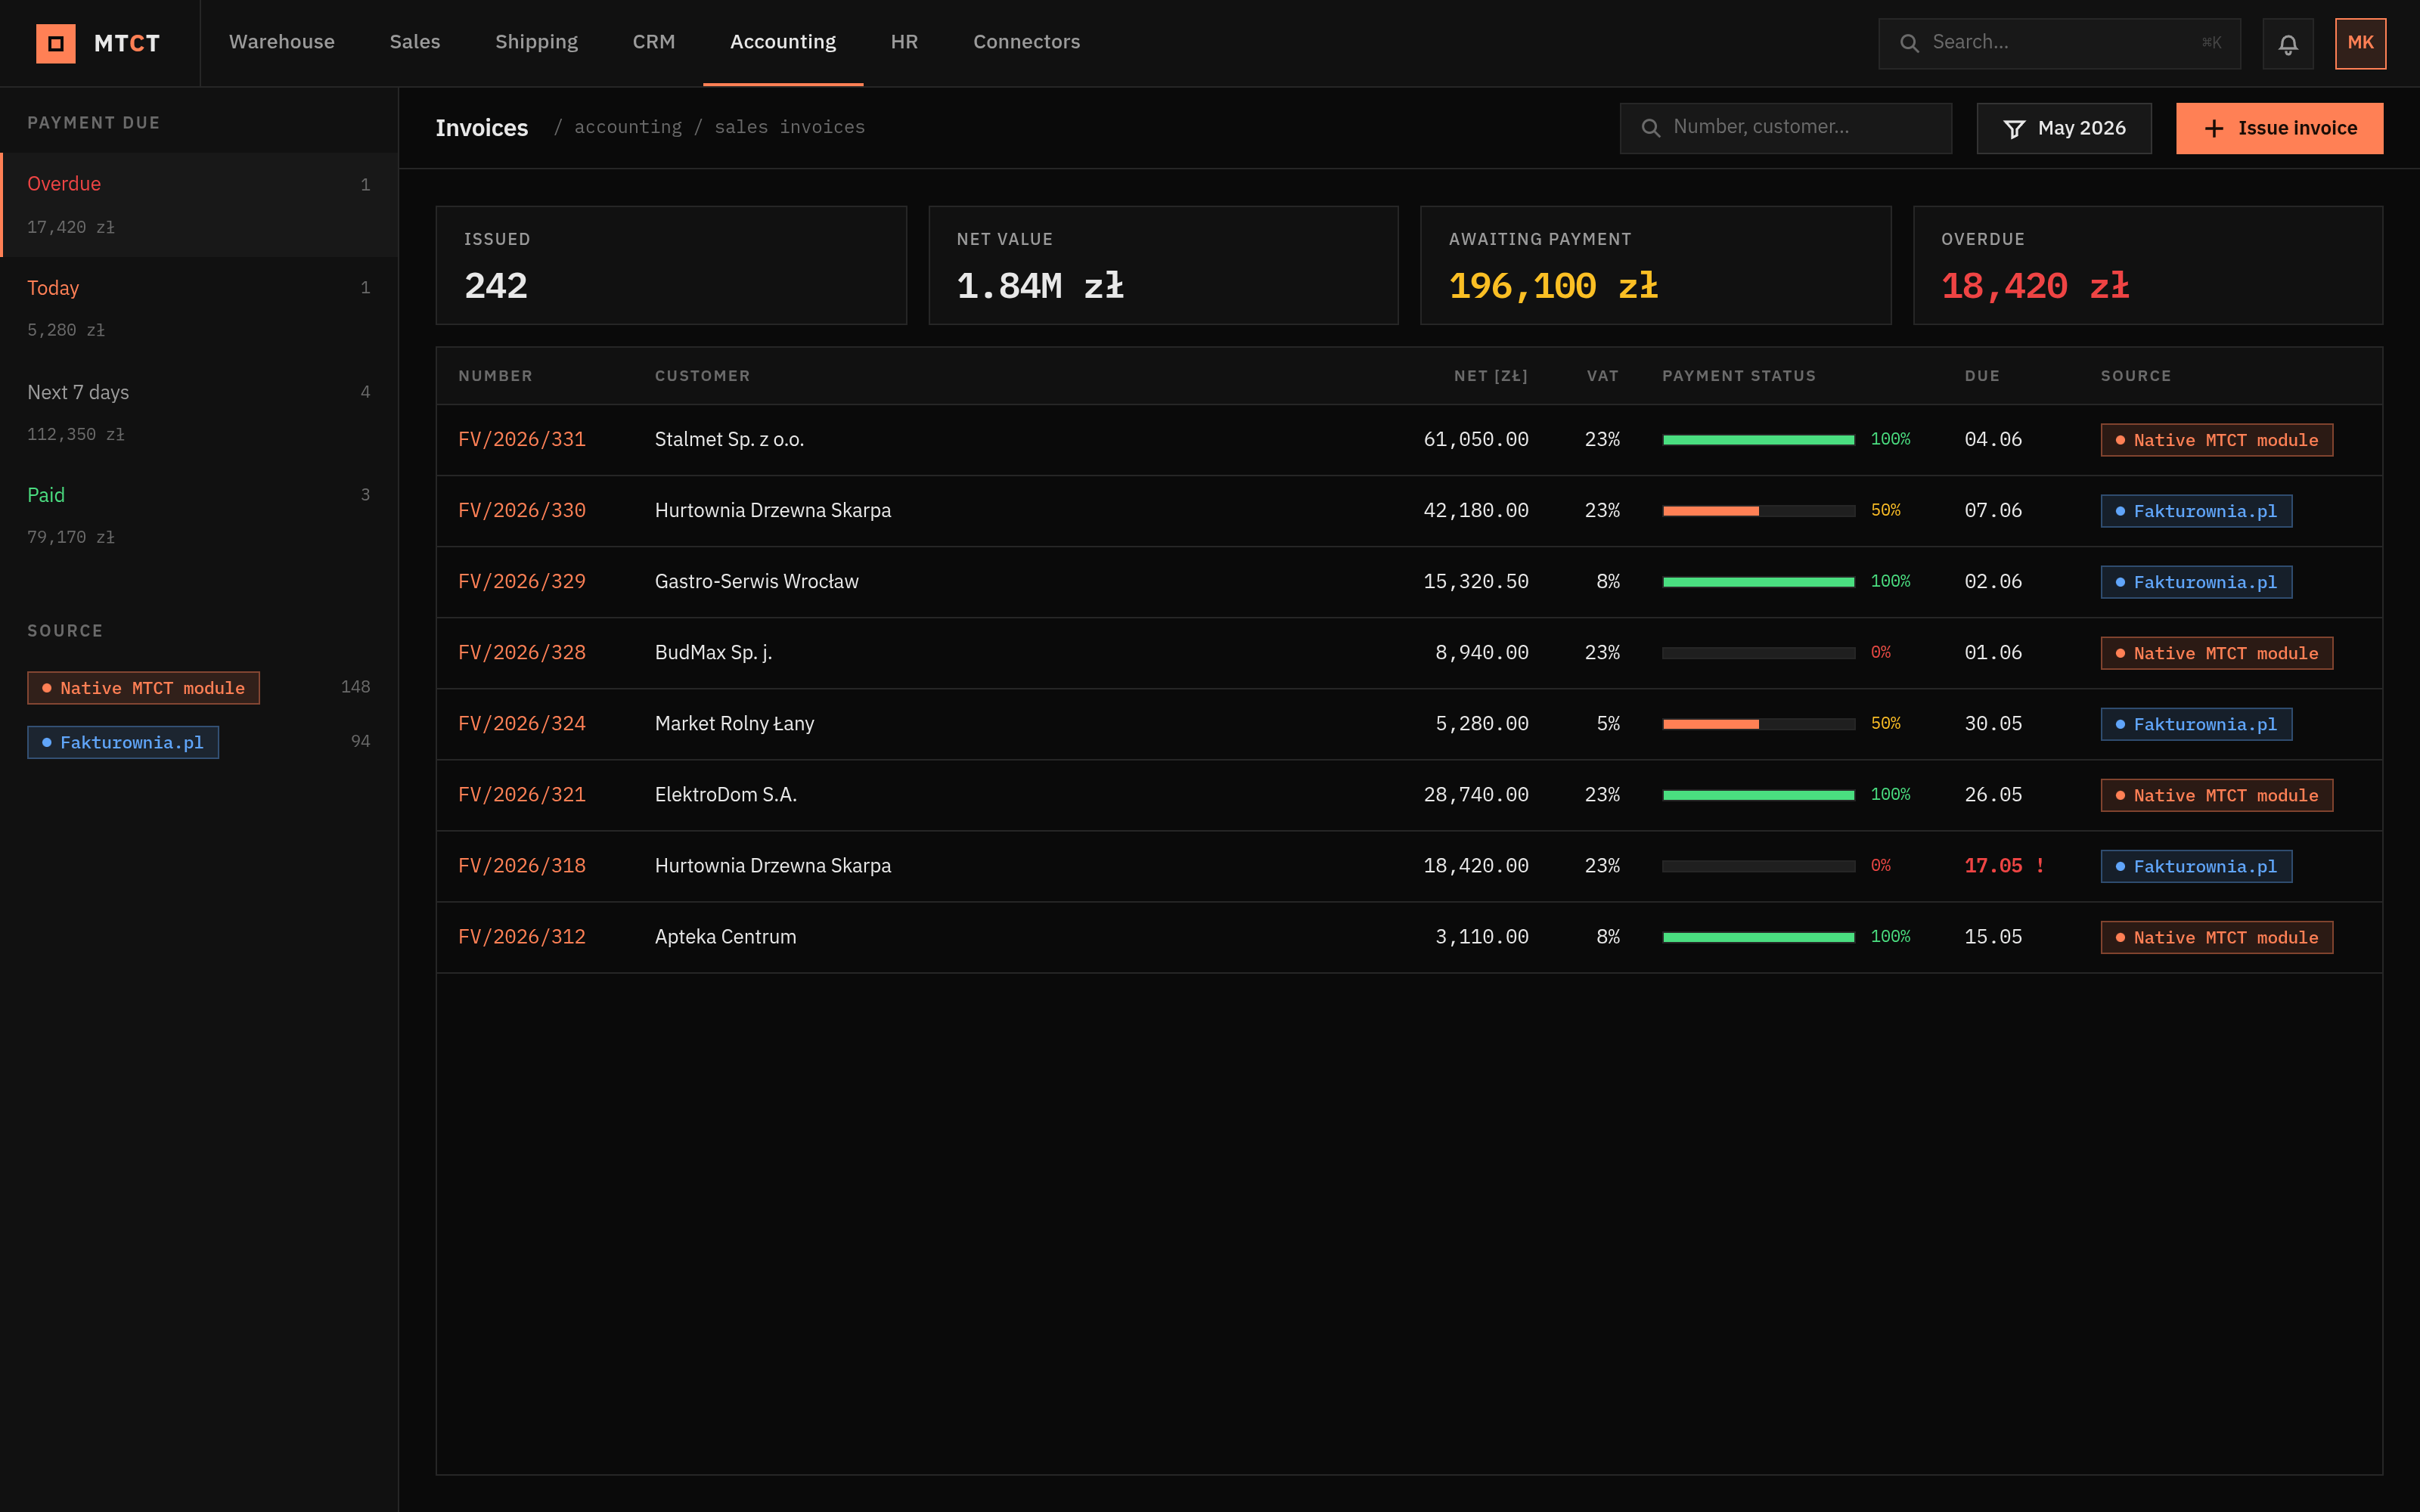Screen dimensions: 2420x1512
Task: Select the Overdue payment filter
Action: tap(200, 205)
